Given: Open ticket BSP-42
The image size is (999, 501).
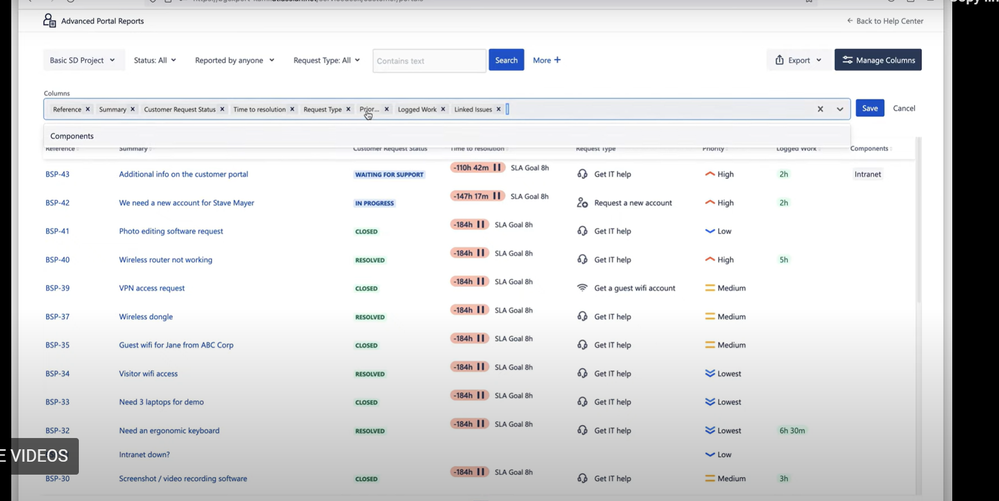Looking at the screenshot, I should [x=57, y=203].
